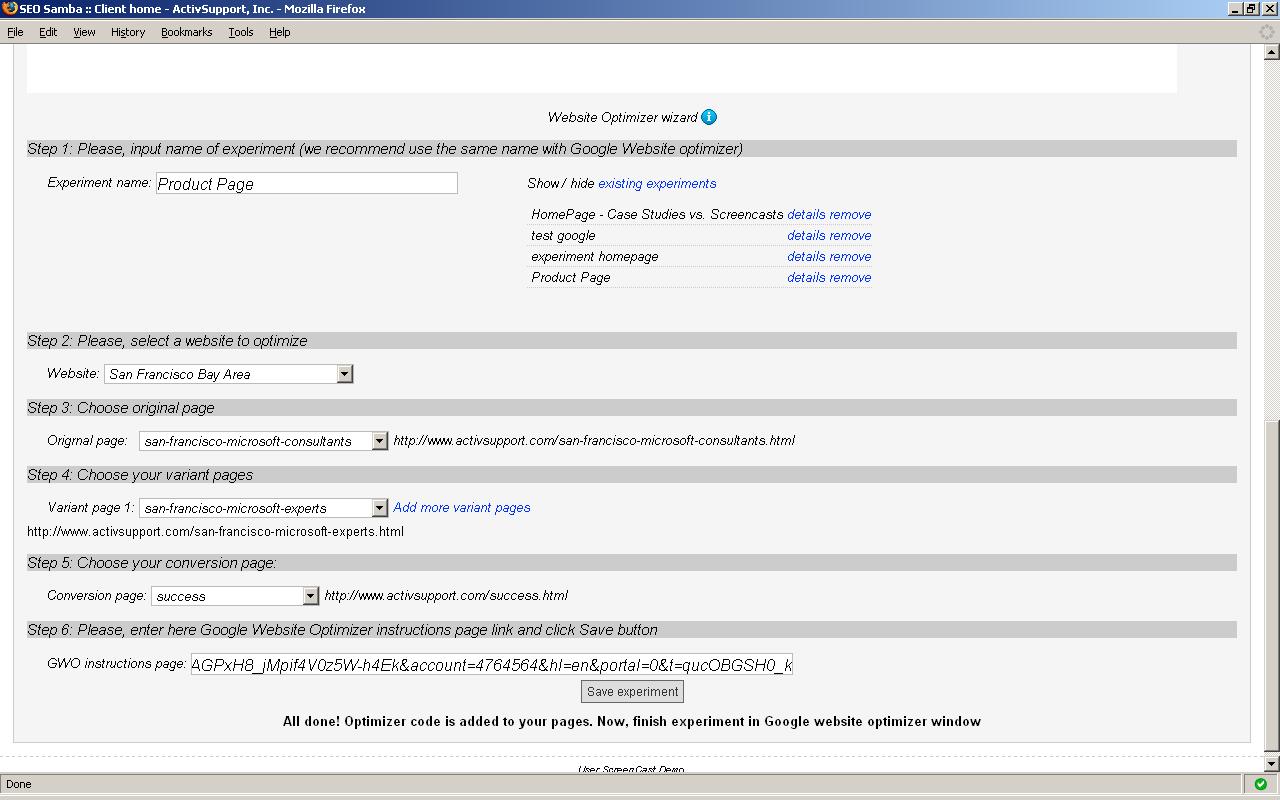Focus the Experiment name input field

(307, 183)
